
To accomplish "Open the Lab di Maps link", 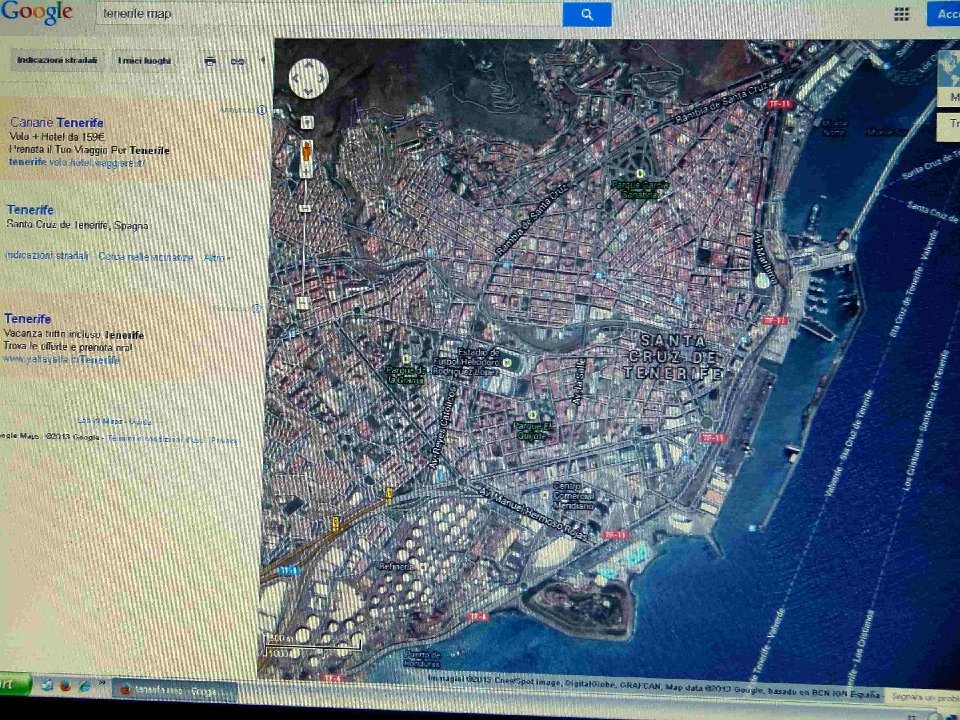I will pyautogui.click(x=100, y=421).
